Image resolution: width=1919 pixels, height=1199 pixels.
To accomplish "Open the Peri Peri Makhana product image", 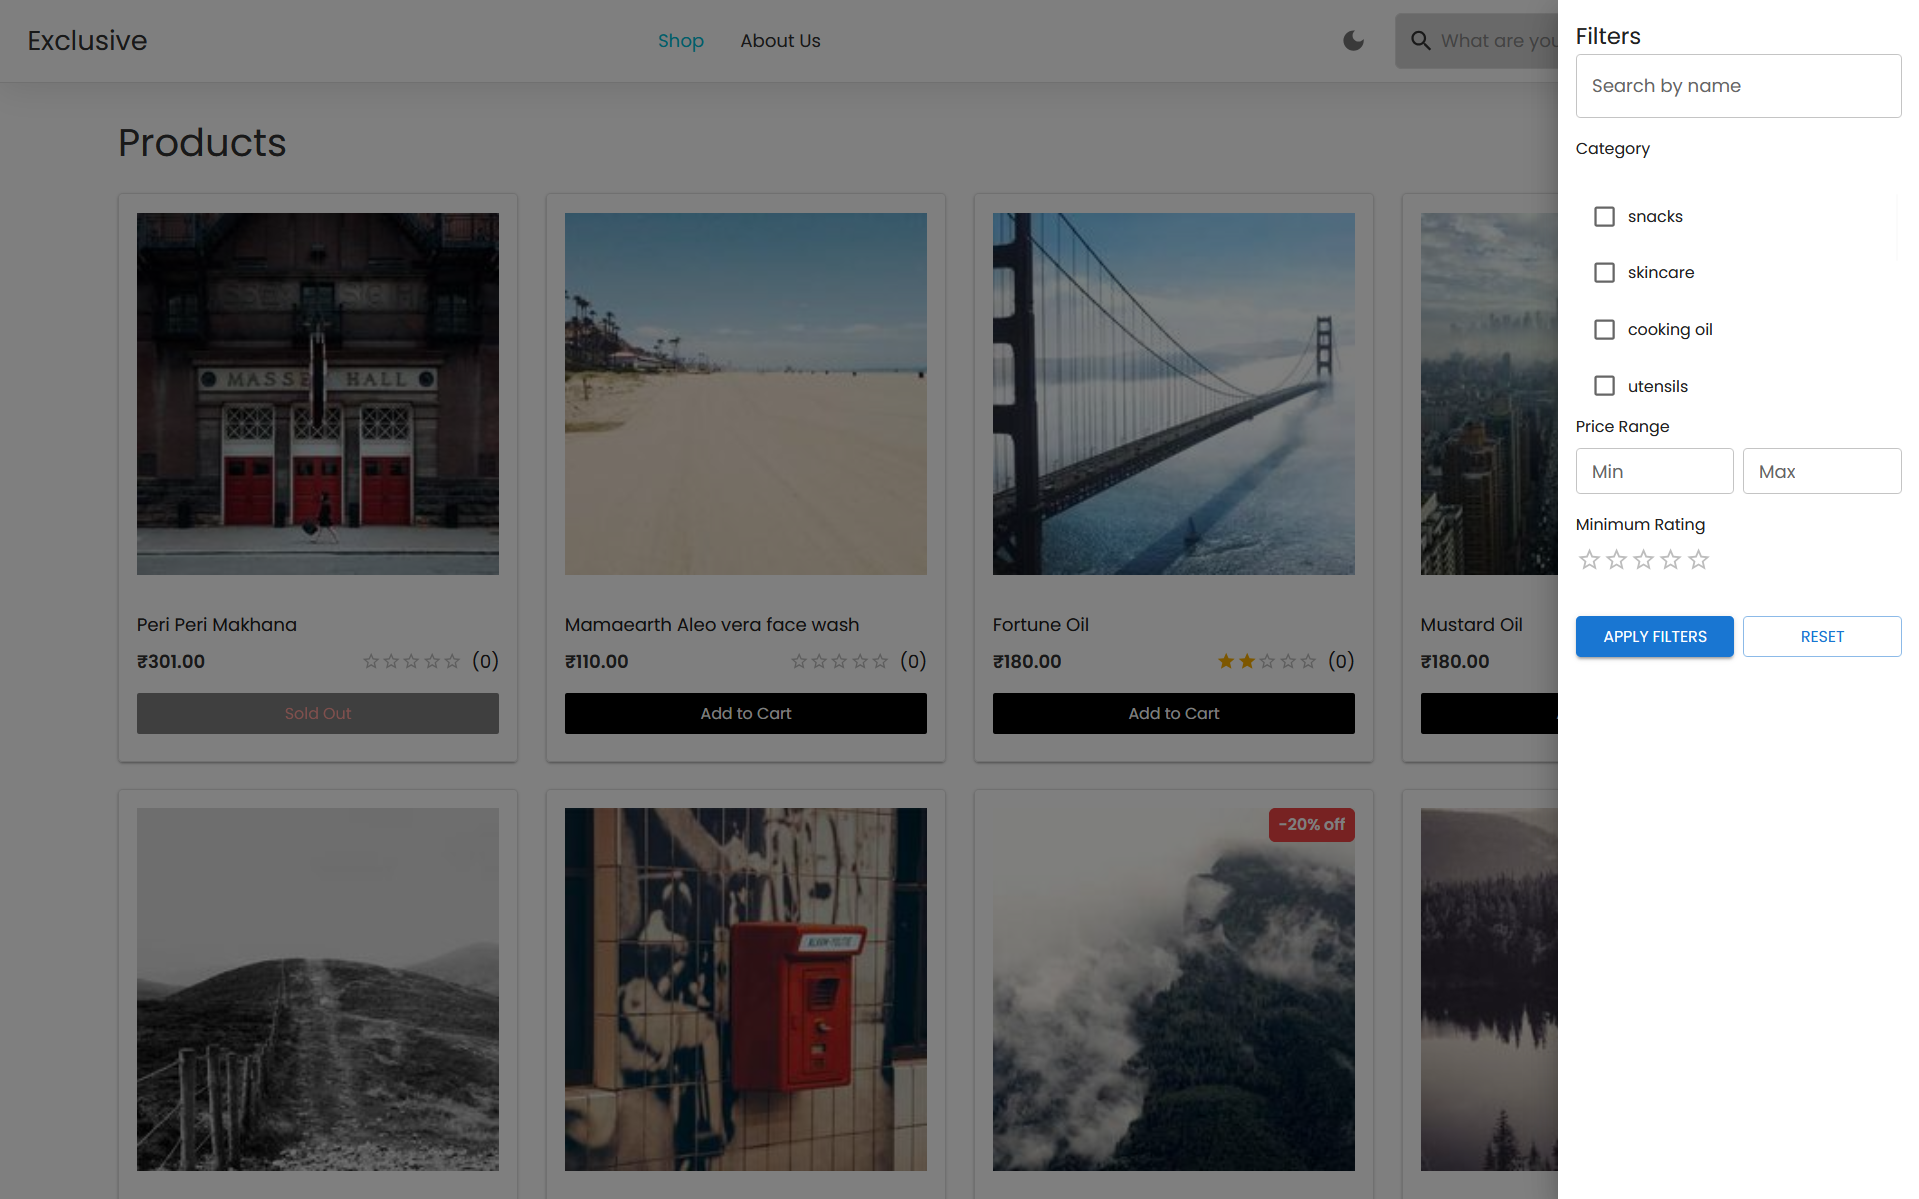I will tap(318, 394).
